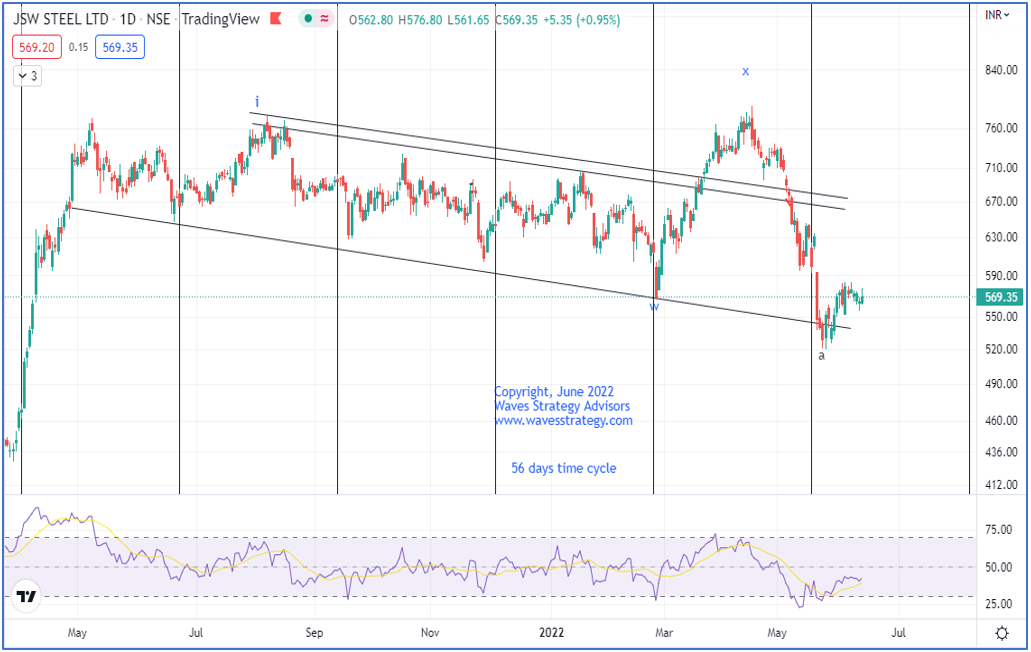
Task: Click the TradingView logo at bottom left
Action: [x=26, y=596]
